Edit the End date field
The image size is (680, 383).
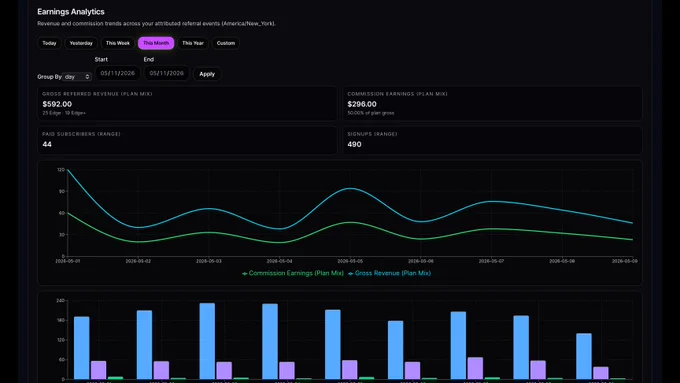[167, 73]
